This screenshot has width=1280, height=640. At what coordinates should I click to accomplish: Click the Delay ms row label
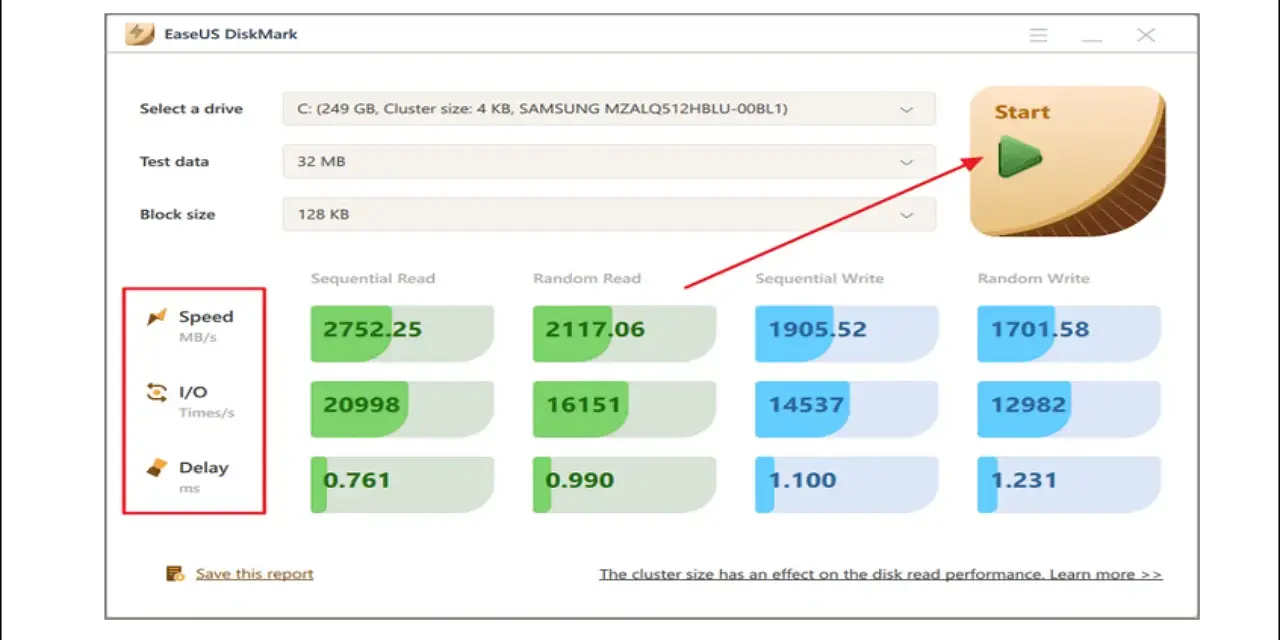[x=203, y=476]
